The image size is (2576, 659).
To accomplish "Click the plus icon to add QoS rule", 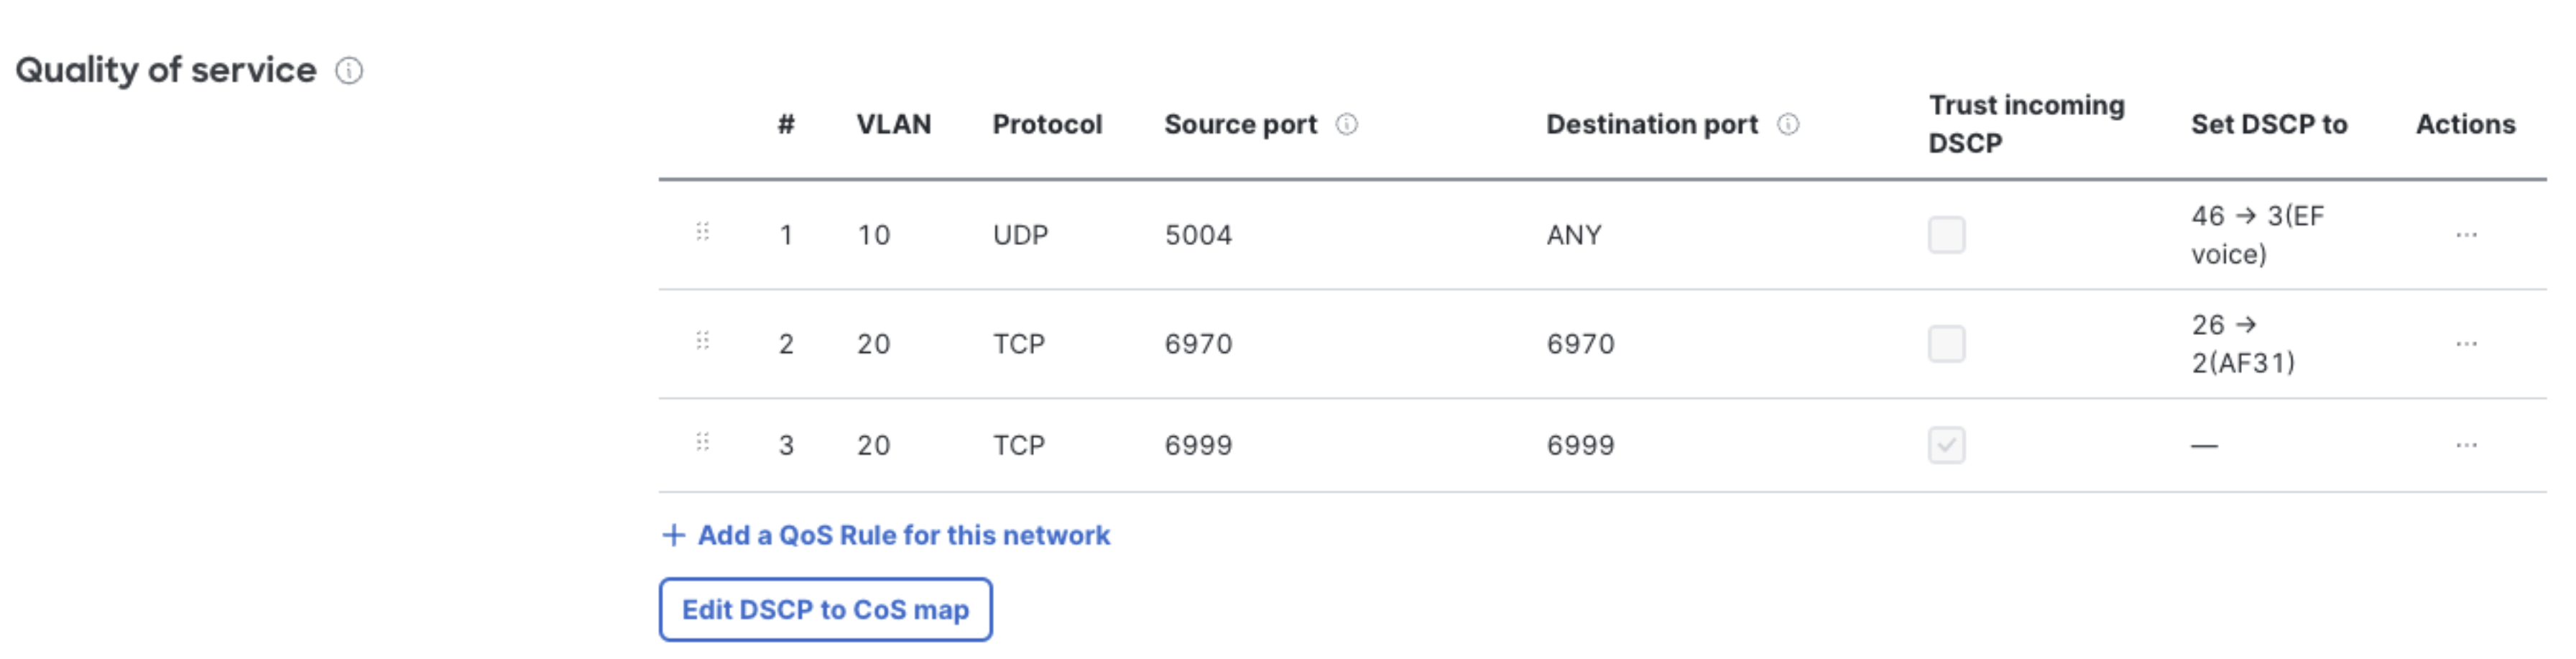I will (x=674, y=536).
